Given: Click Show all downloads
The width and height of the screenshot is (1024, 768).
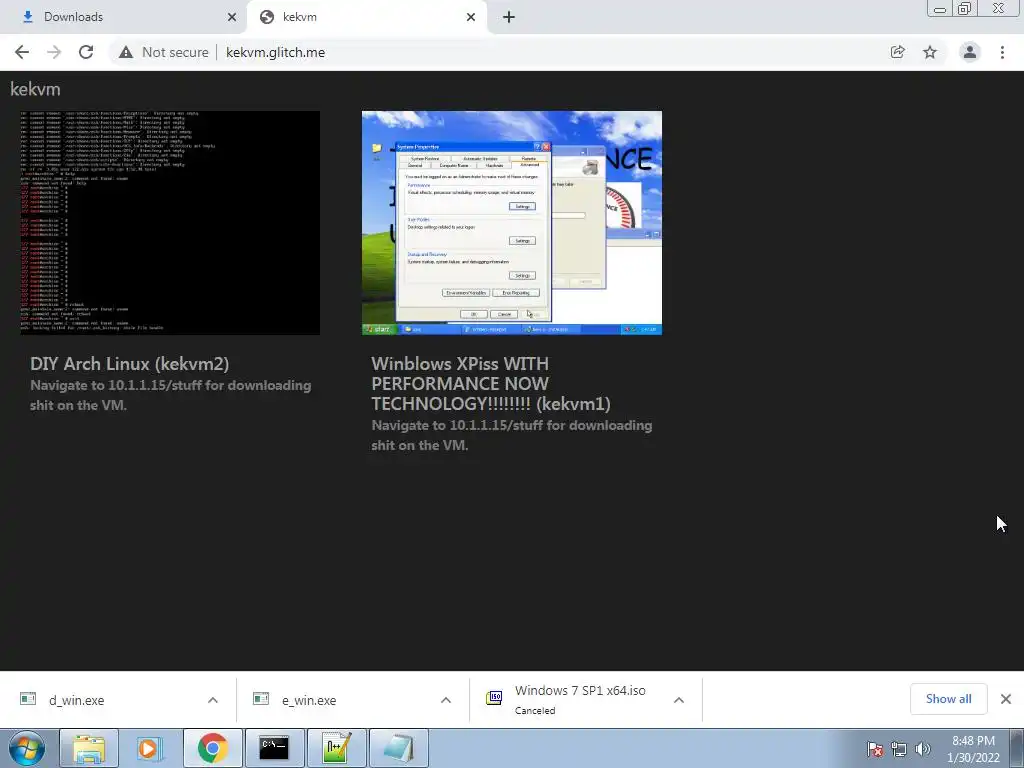Looking at the screenshot, I should 948,699.
